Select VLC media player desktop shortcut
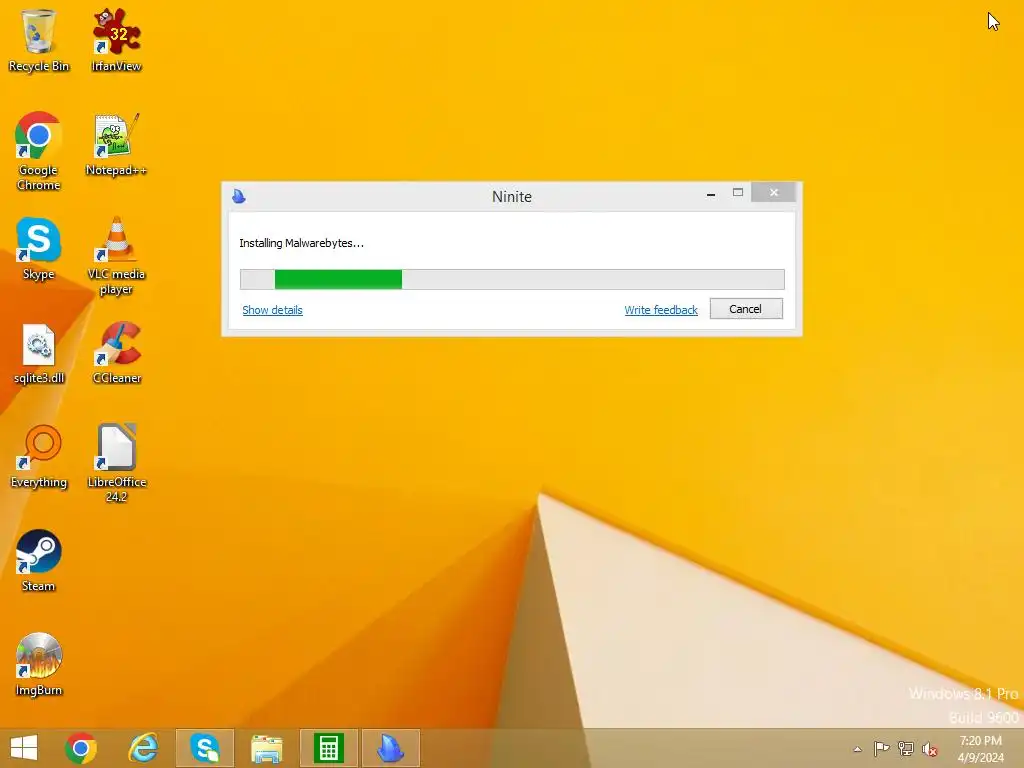 (116, 256)
